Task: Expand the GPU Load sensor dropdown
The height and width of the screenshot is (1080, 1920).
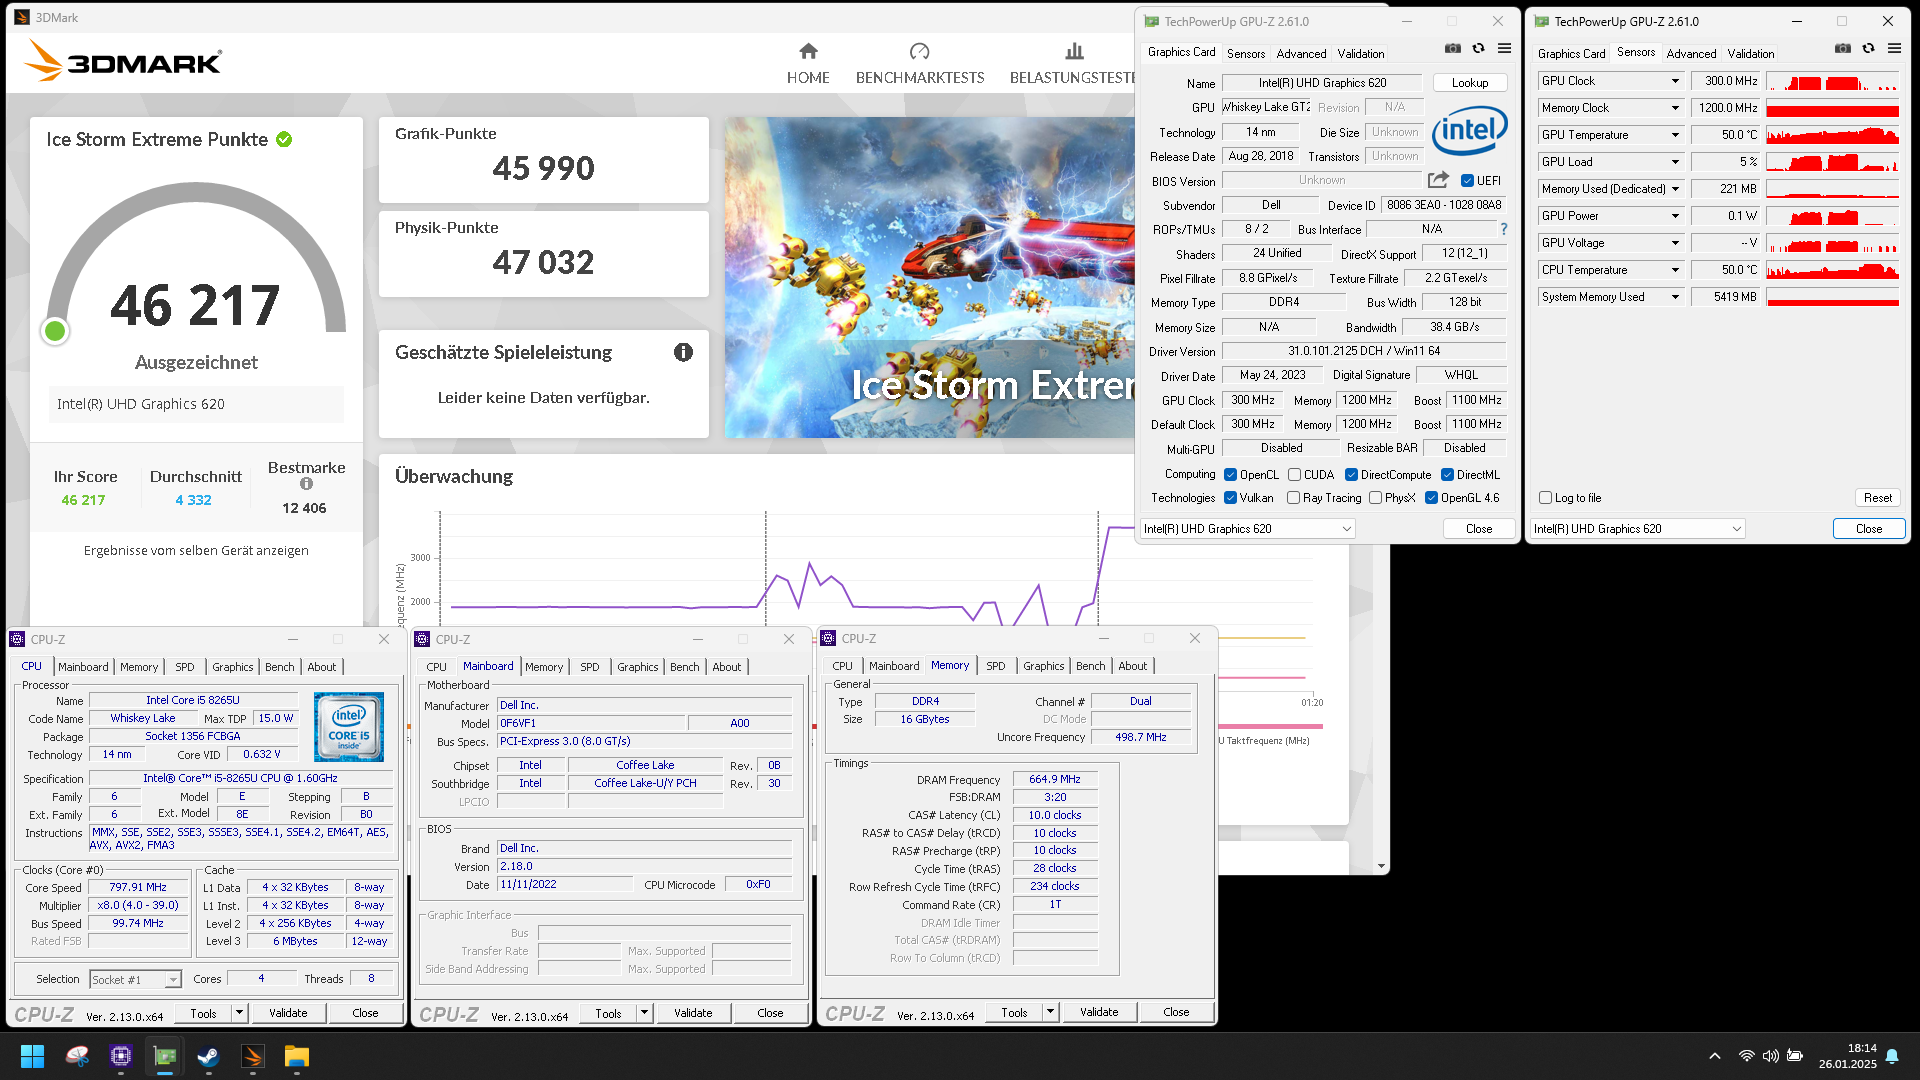Action: (x=1675, y=162)
